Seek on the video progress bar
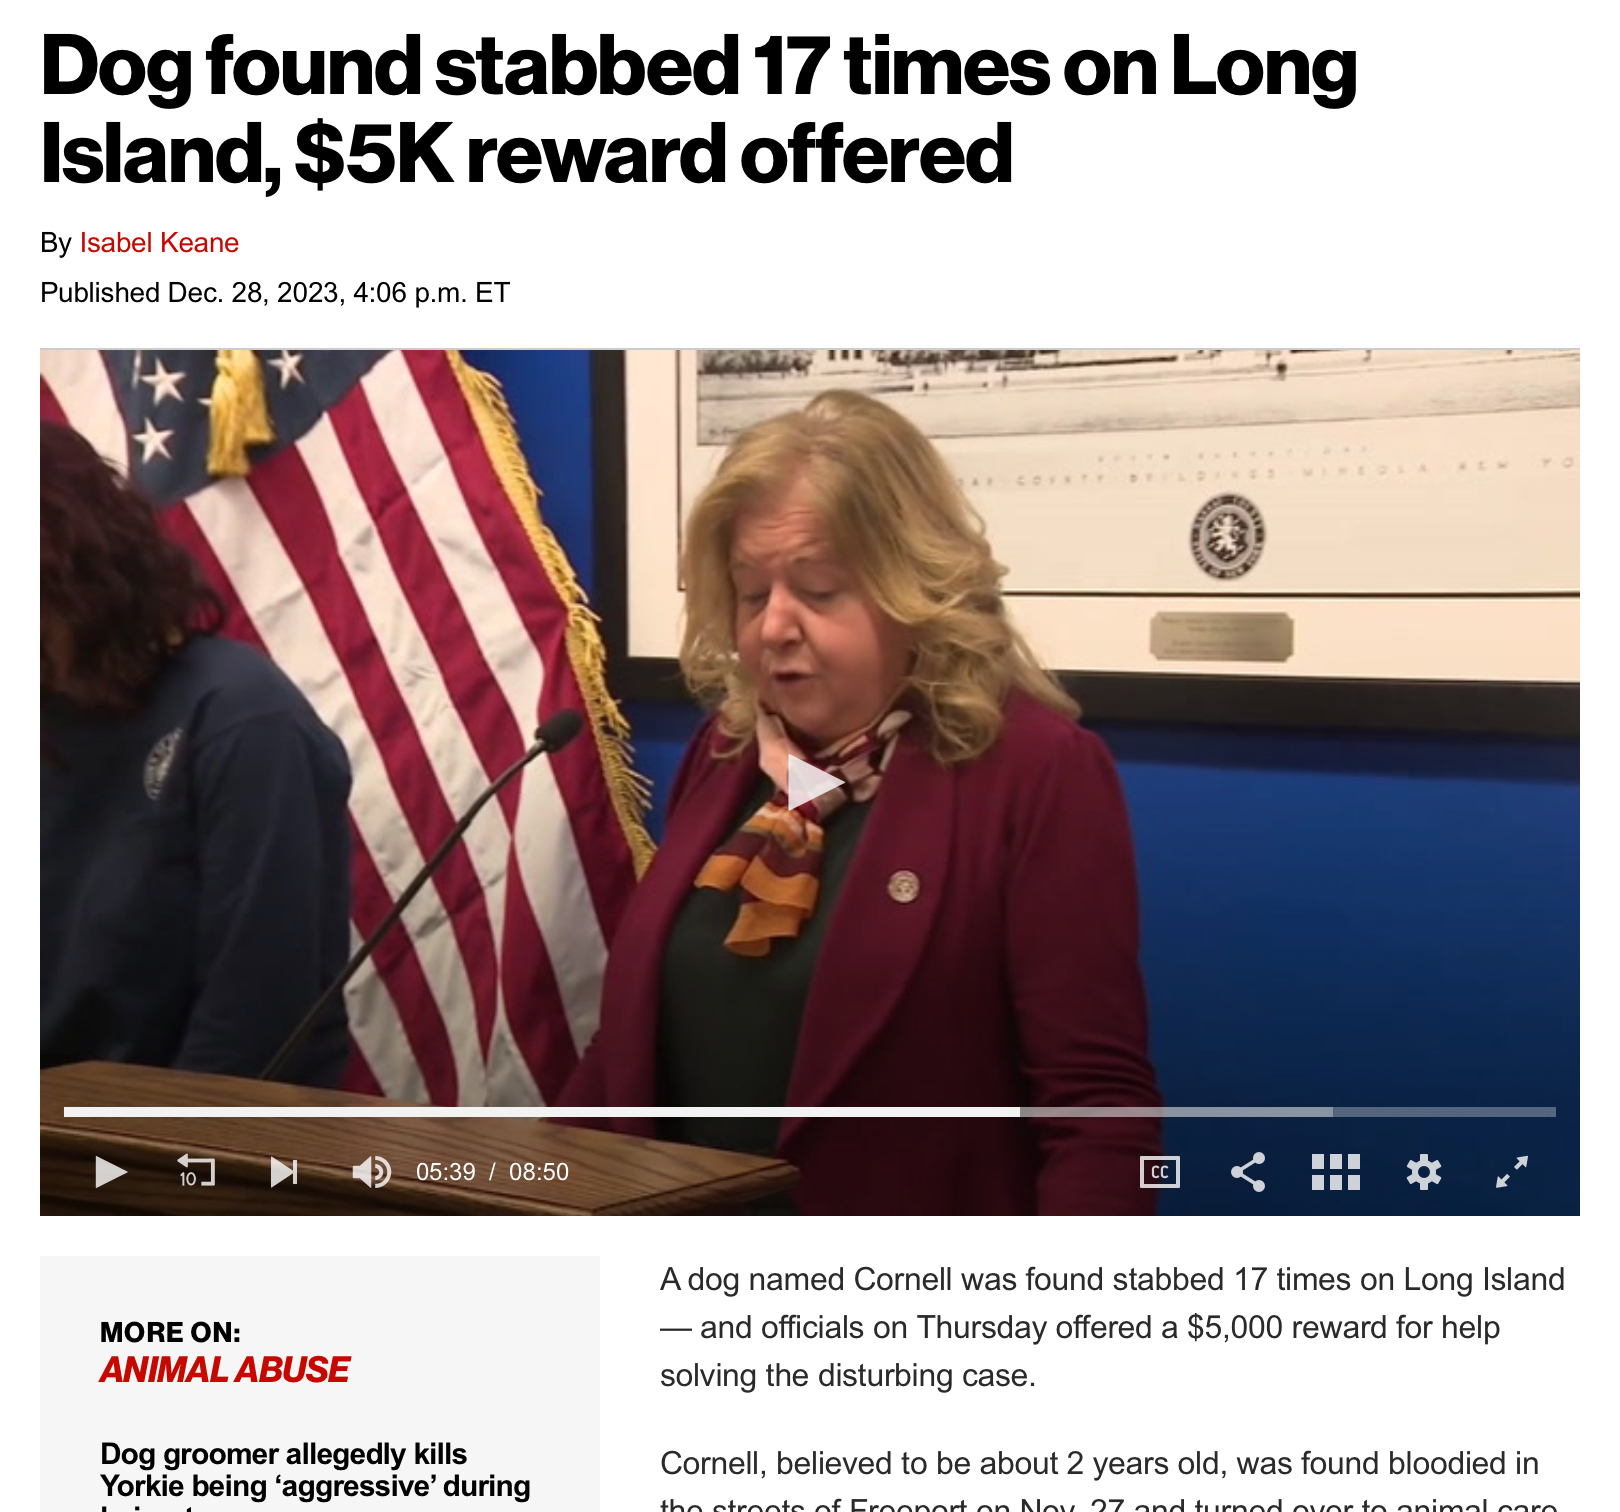 (810, 1112)
